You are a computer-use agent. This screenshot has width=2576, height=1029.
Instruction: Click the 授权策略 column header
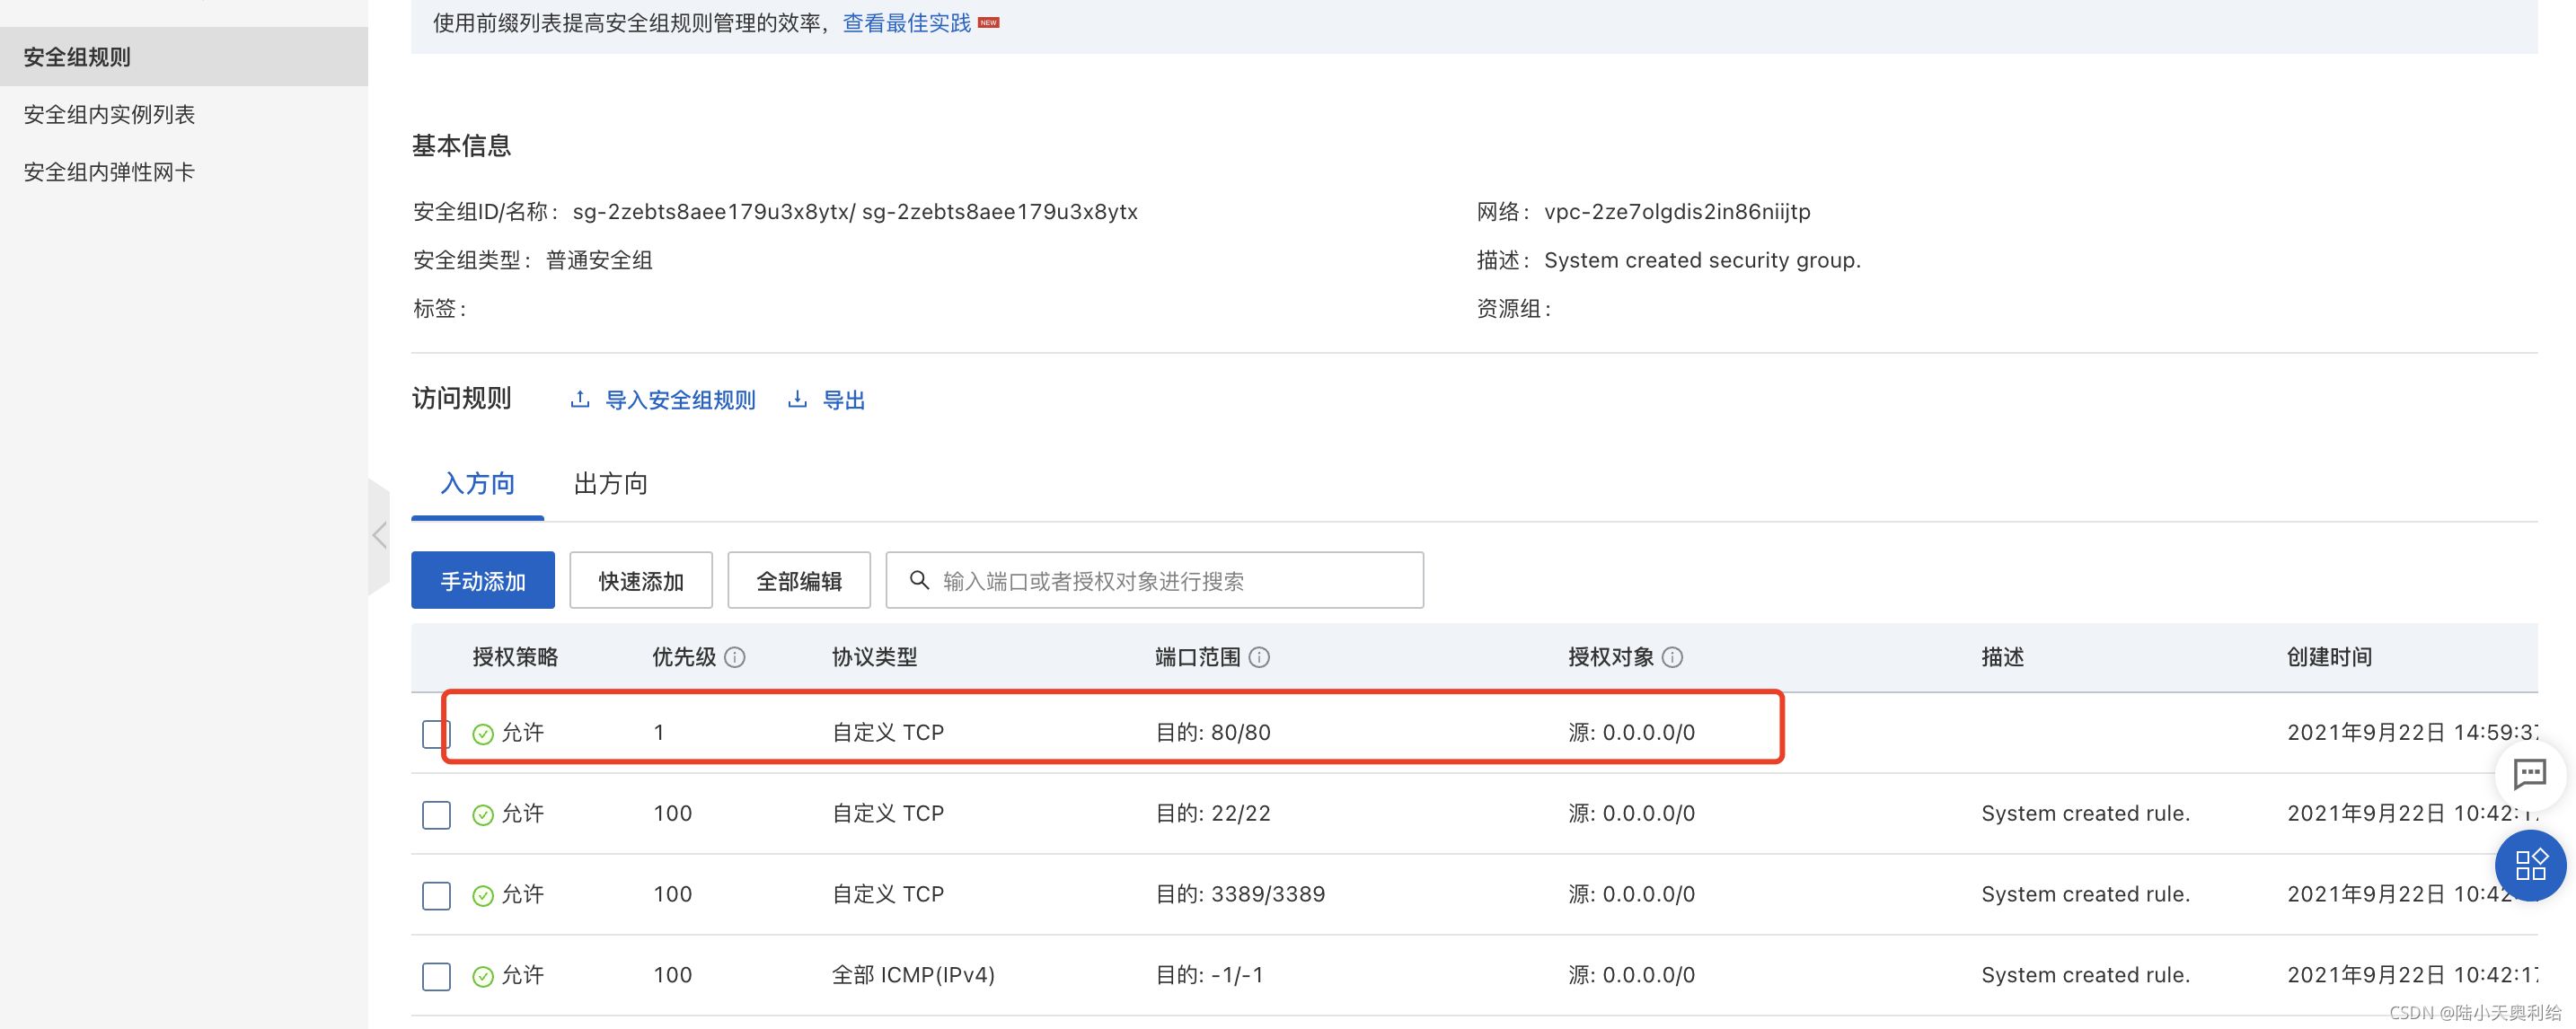click(515, 657)
